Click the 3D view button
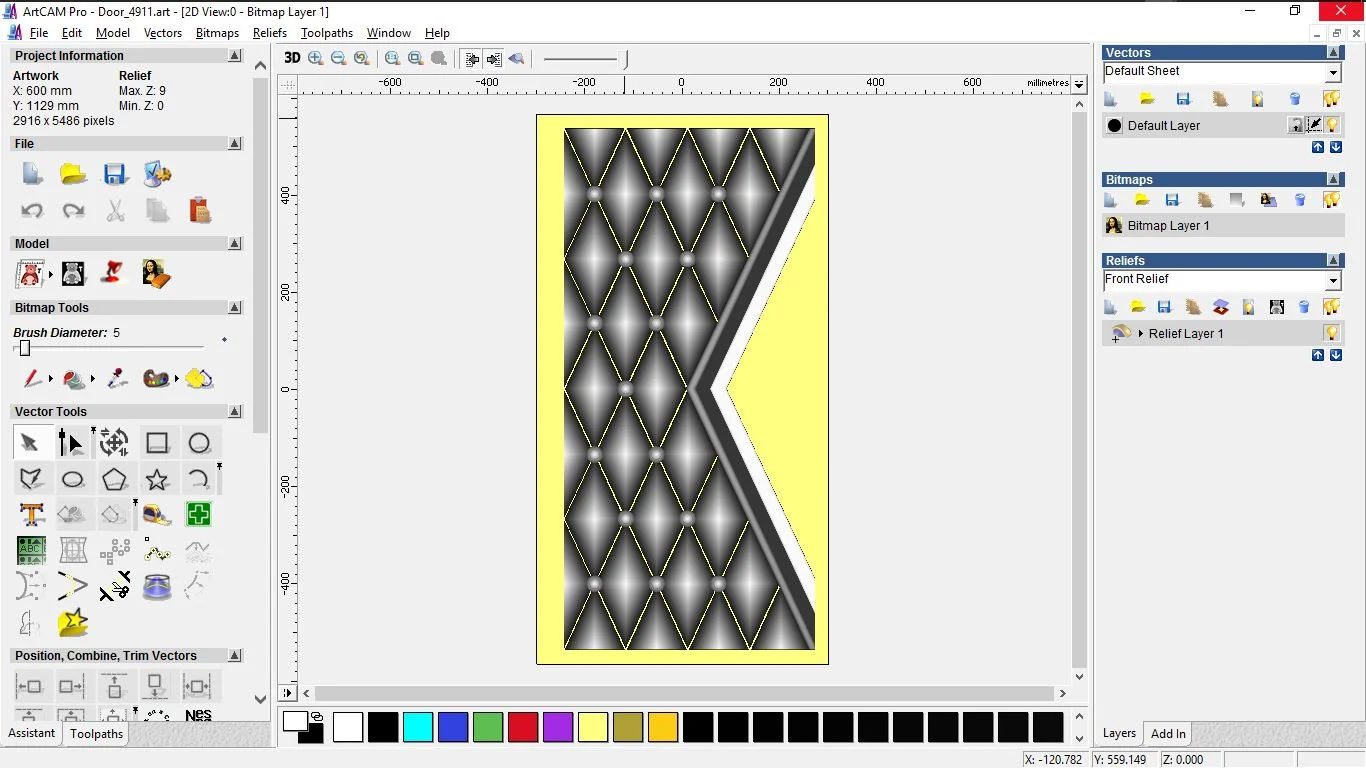1366x768 pixels. 292,58
